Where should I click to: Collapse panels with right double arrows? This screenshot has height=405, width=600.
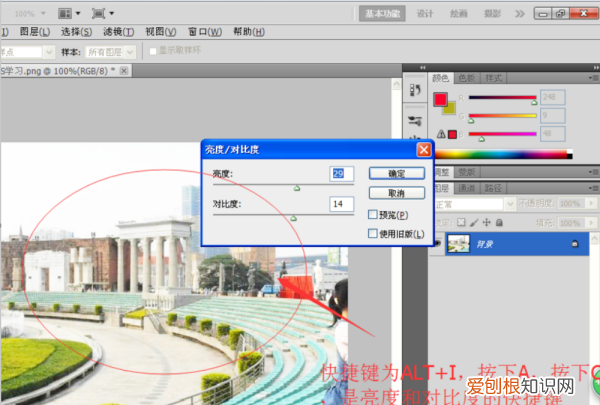(596, 67)
